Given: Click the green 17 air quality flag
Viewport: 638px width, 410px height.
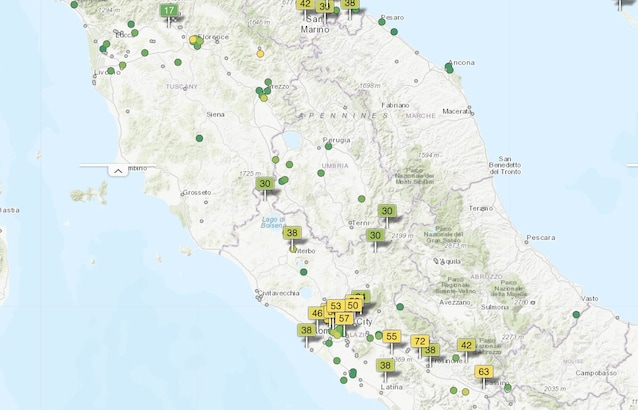Looking at the screenshot, I should point(169,11).
